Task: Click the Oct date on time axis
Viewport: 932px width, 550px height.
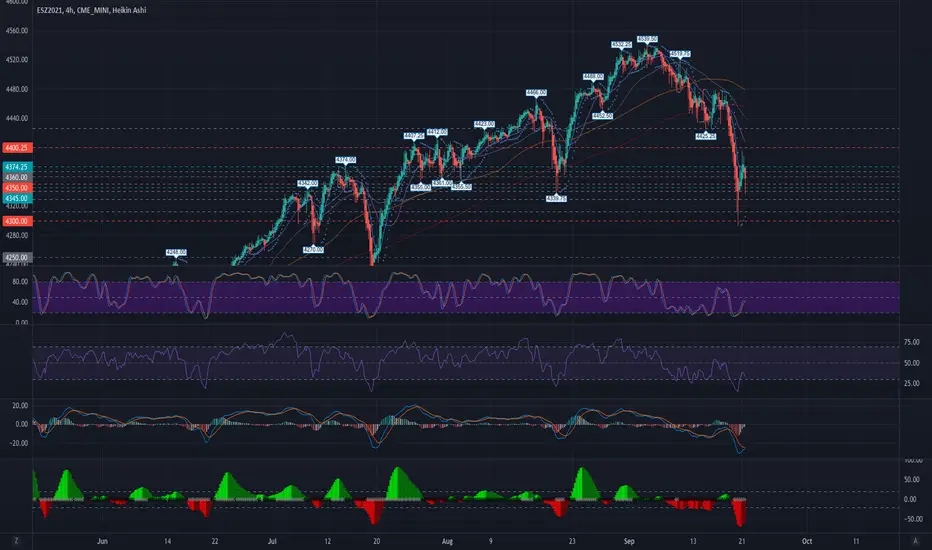Action: click(807, 541)
